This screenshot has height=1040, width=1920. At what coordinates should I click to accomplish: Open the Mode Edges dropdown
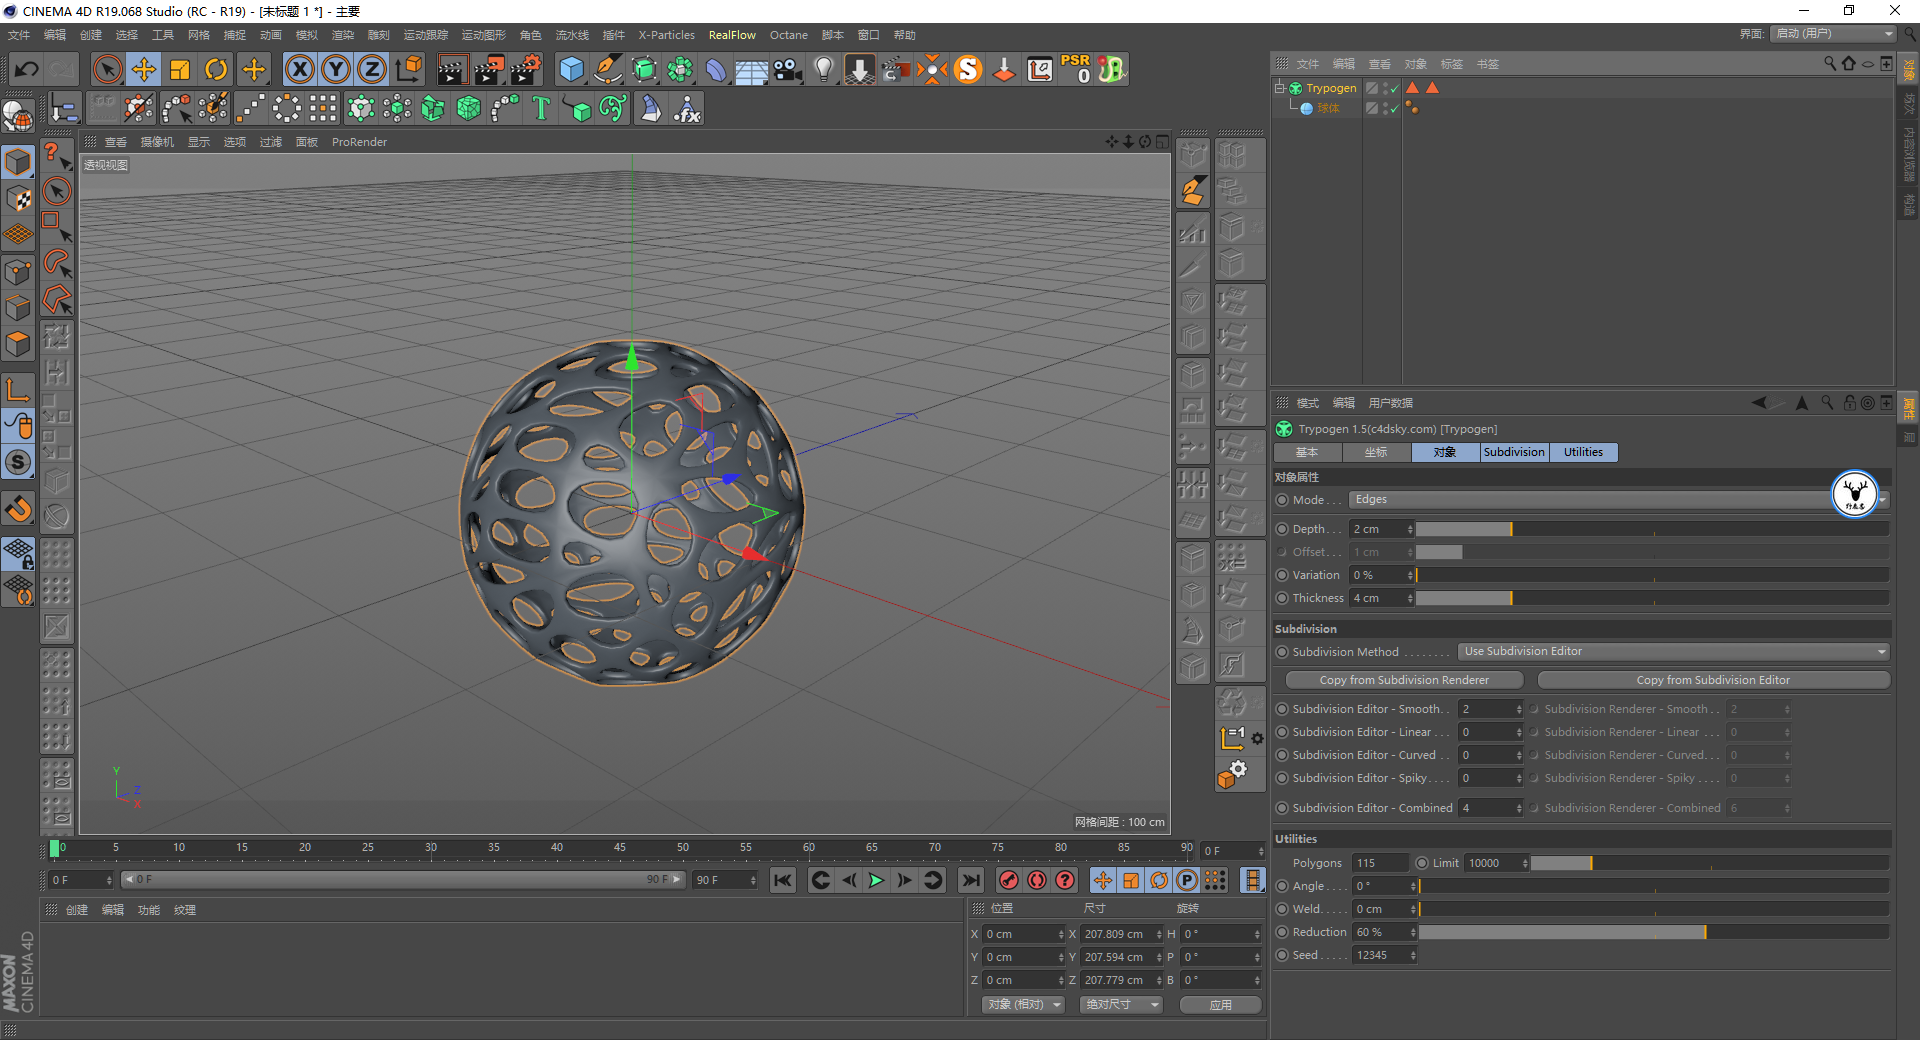coord(1618,499)
